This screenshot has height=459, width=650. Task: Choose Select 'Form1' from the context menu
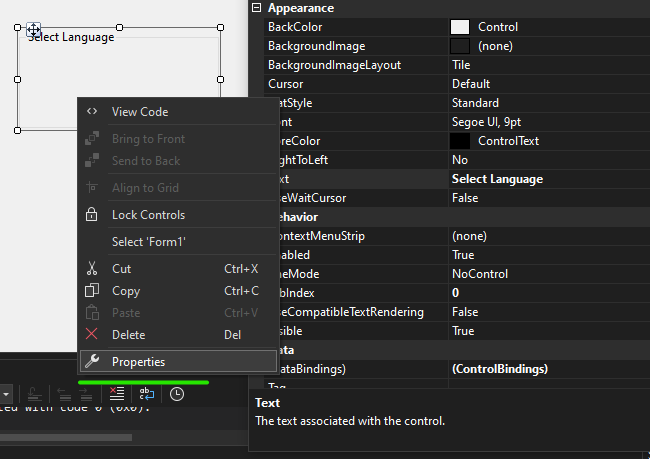pos(148,242)
